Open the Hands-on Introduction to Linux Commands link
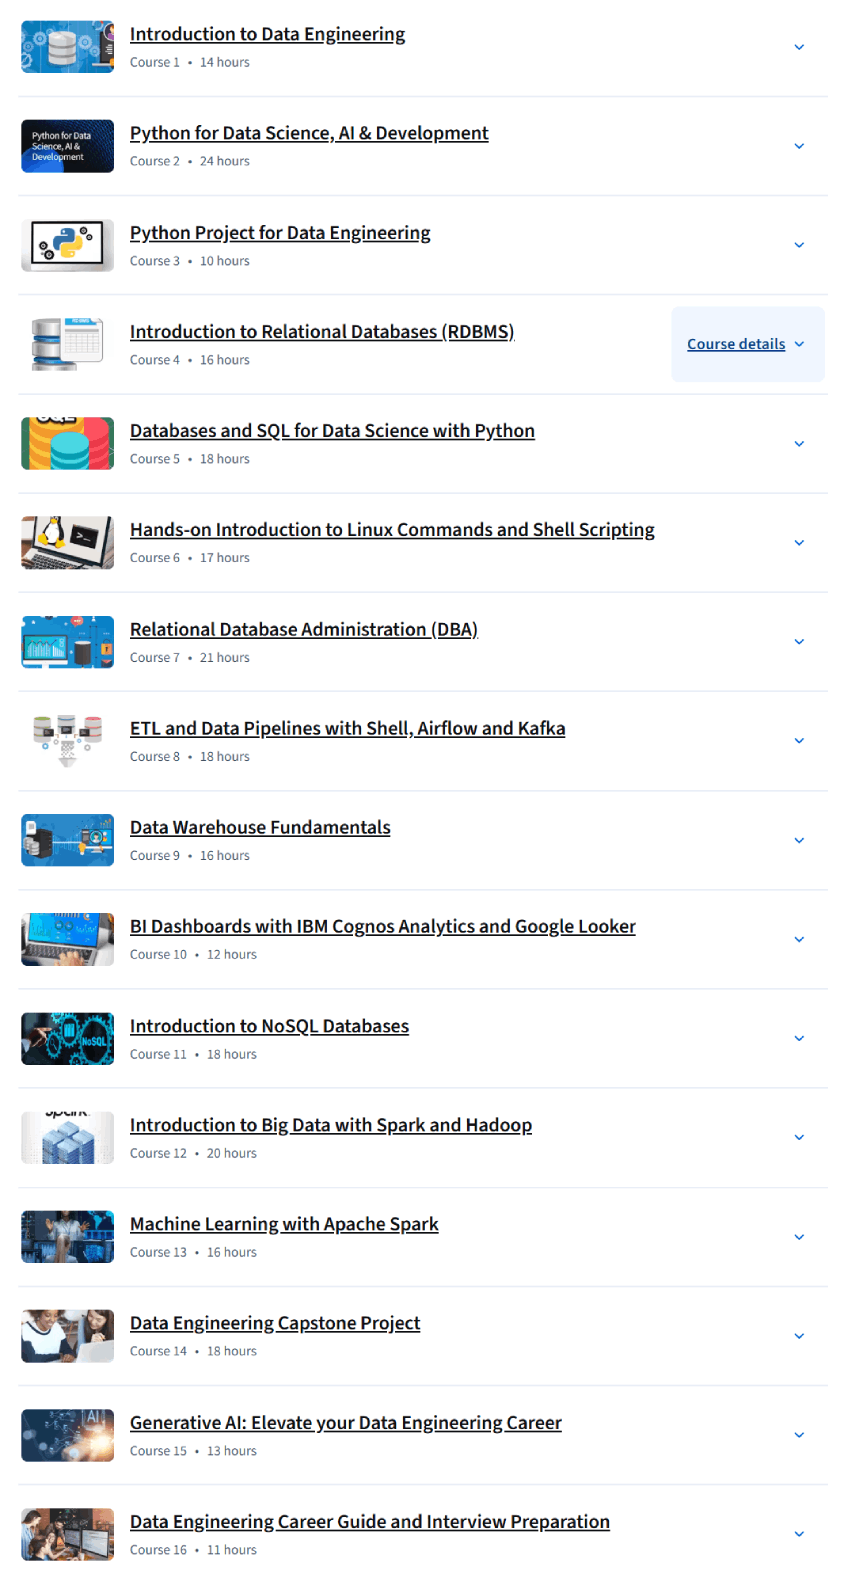This screenshot has height=1574, width=844. (x=392, y=530)
